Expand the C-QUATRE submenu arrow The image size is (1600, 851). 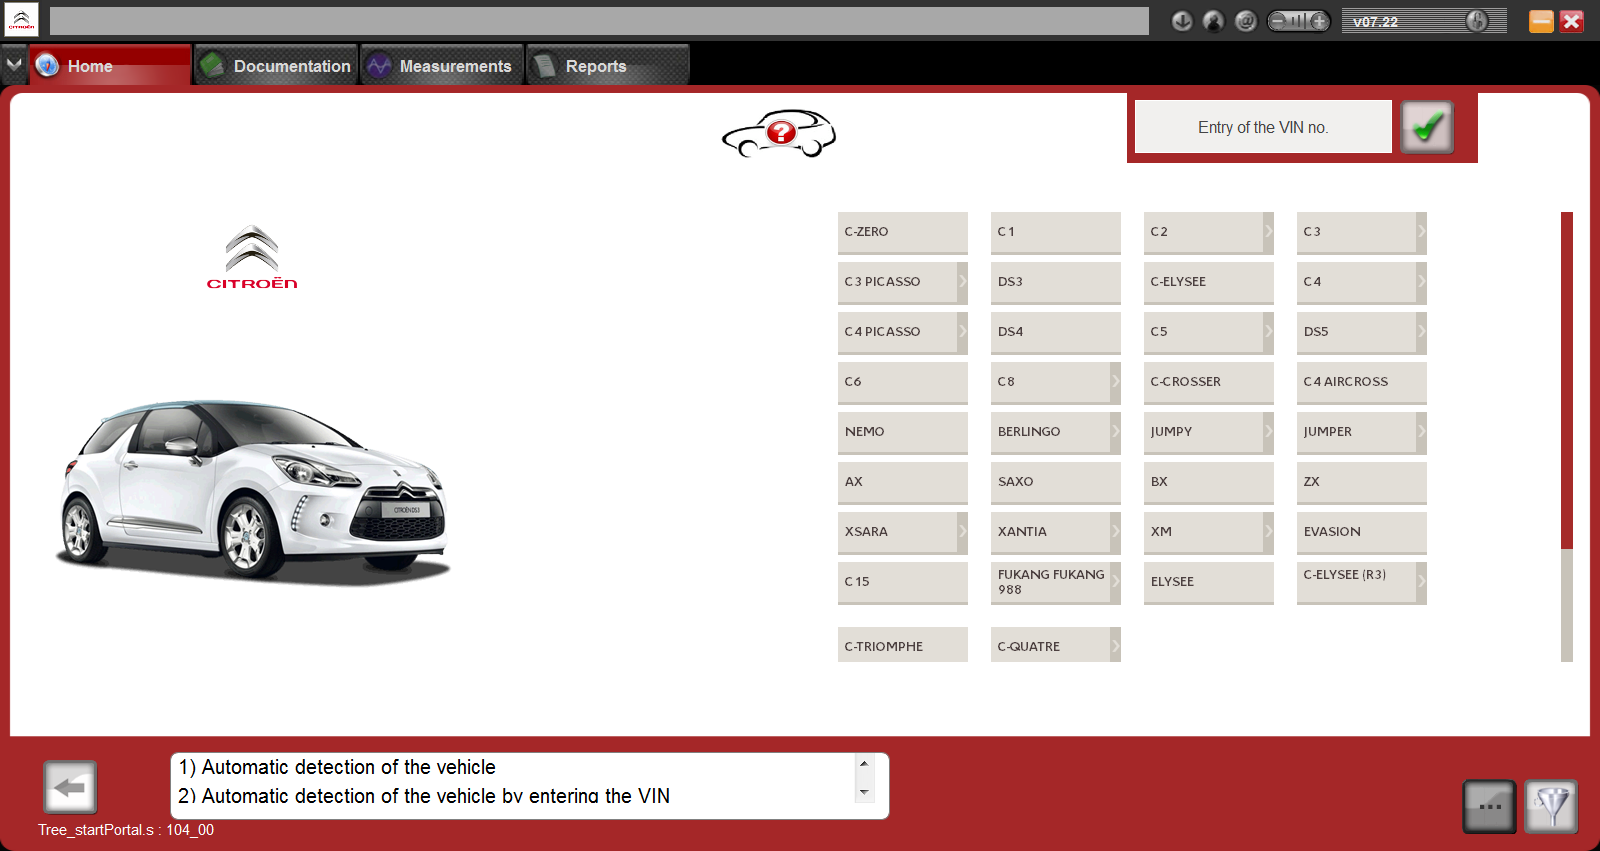point(1115,645)
